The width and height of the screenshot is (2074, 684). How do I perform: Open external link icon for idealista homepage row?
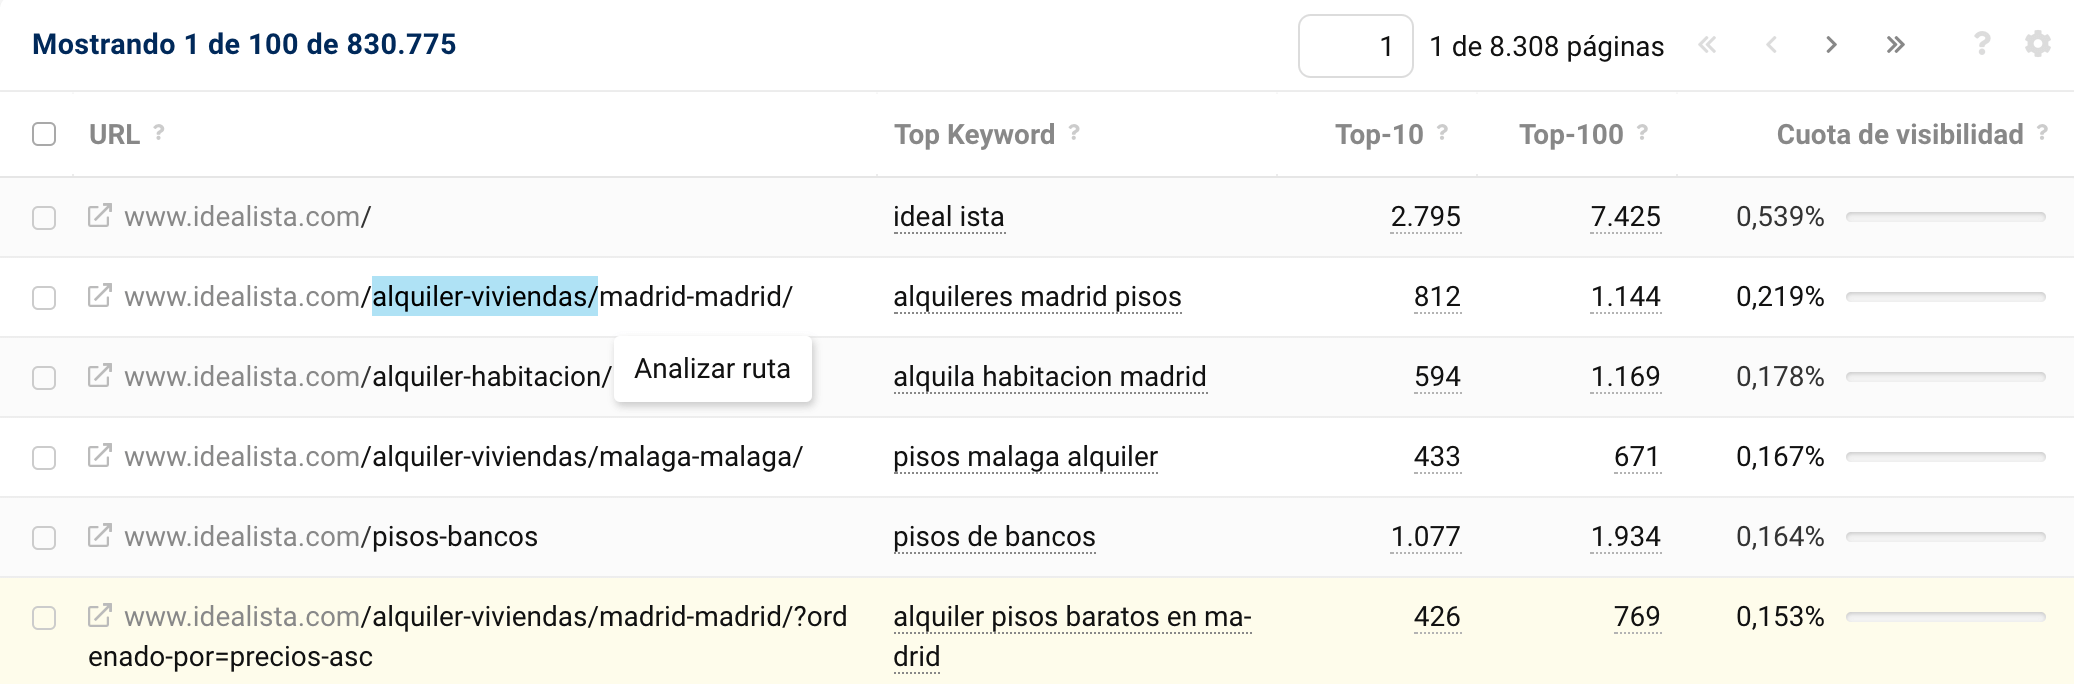tap(99, 216)
